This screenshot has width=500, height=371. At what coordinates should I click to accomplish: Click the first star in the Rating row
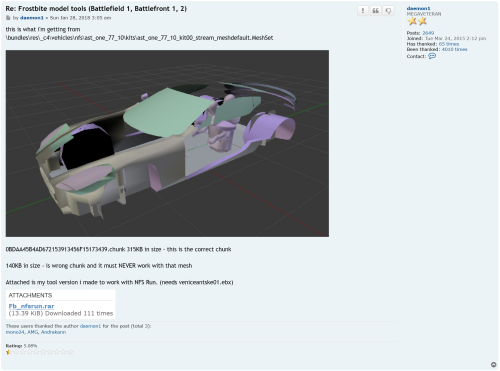point(8,352)
